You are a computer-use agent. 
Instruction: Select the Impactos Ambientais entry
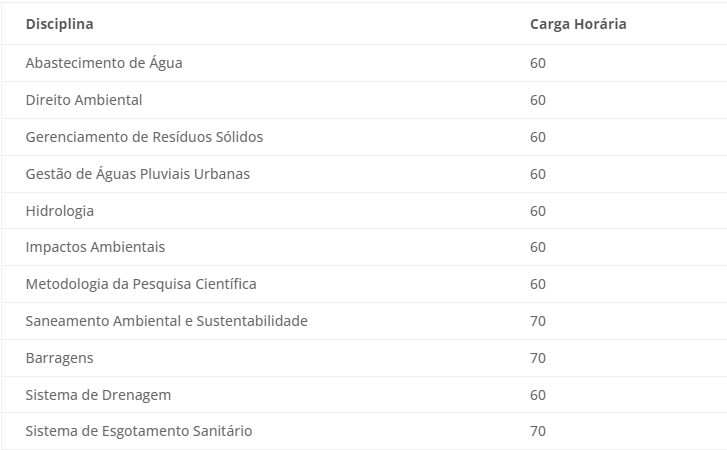[x=95, y=247]
